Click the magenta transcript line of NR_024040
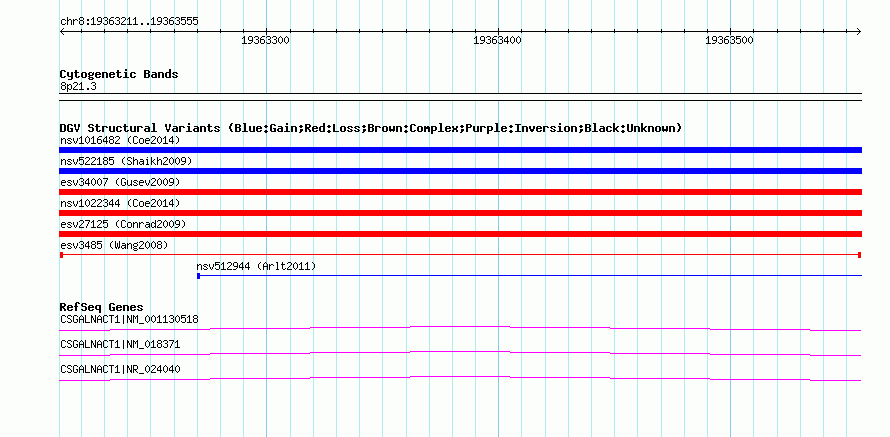 pyautogui.click(x=460, y=379)
